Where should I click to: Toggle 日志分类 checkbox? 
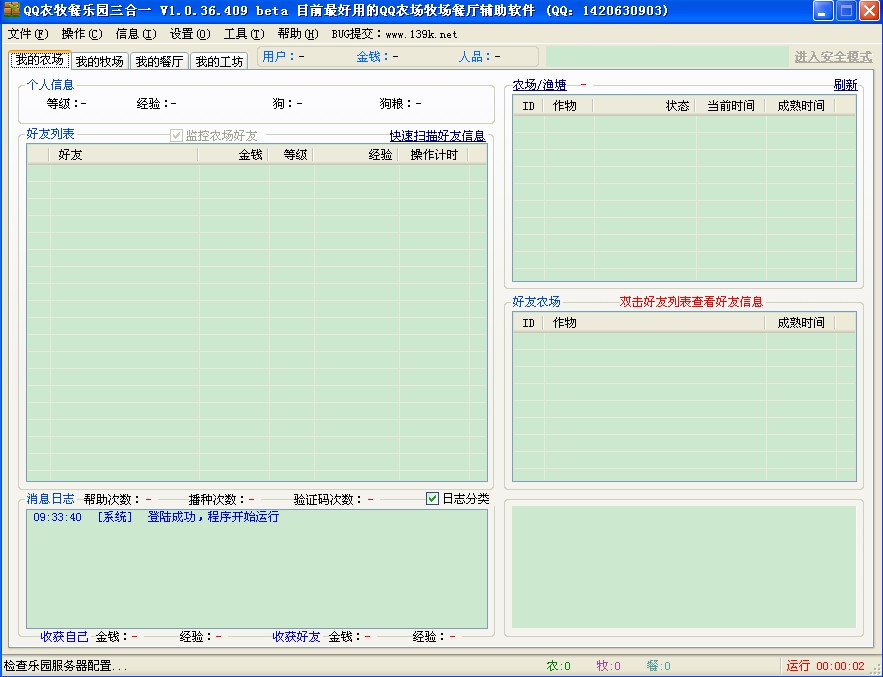(x=457, y=498)
